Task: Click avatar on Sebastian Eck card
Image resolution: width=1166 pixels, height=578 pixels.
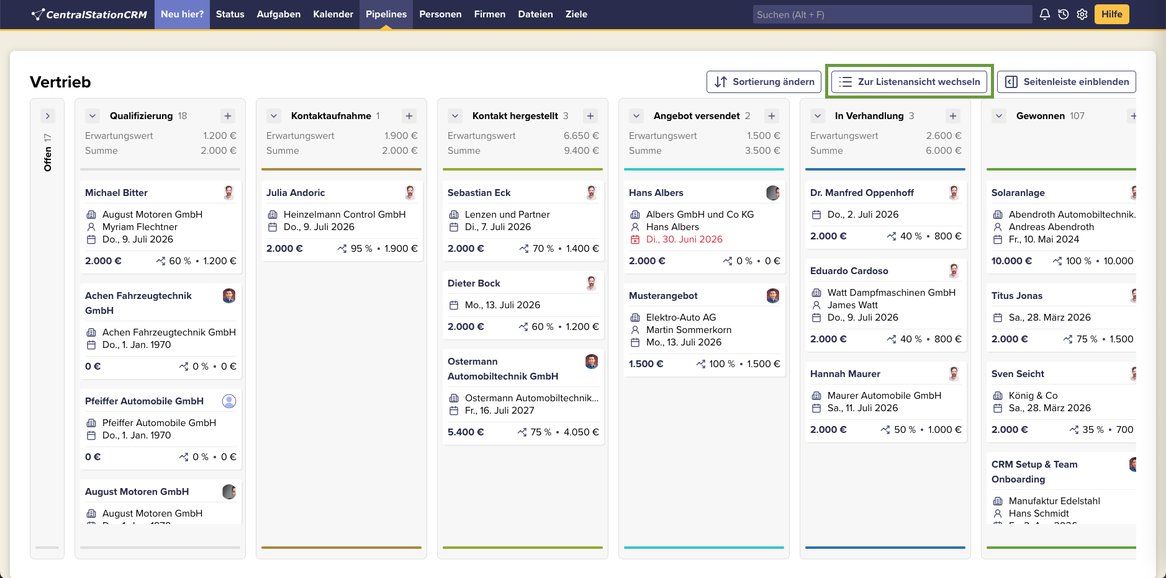Action: pyautogui.click(x=591, y=193)
